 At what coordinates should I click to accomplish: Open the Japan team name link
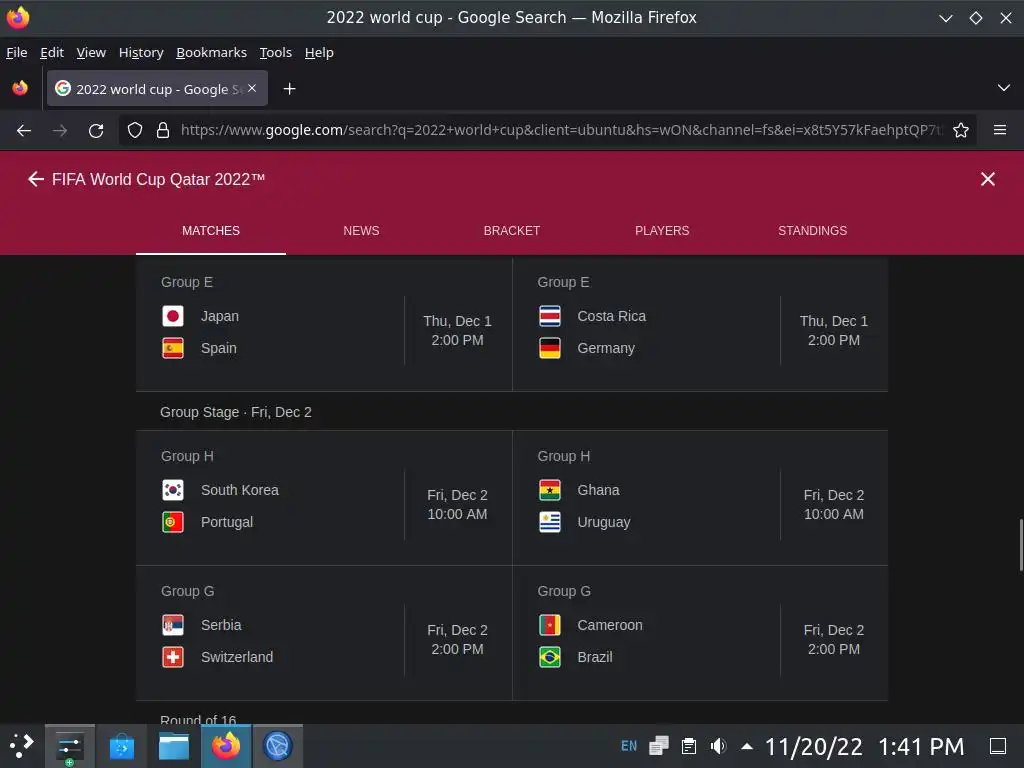(x=220, y=316)
